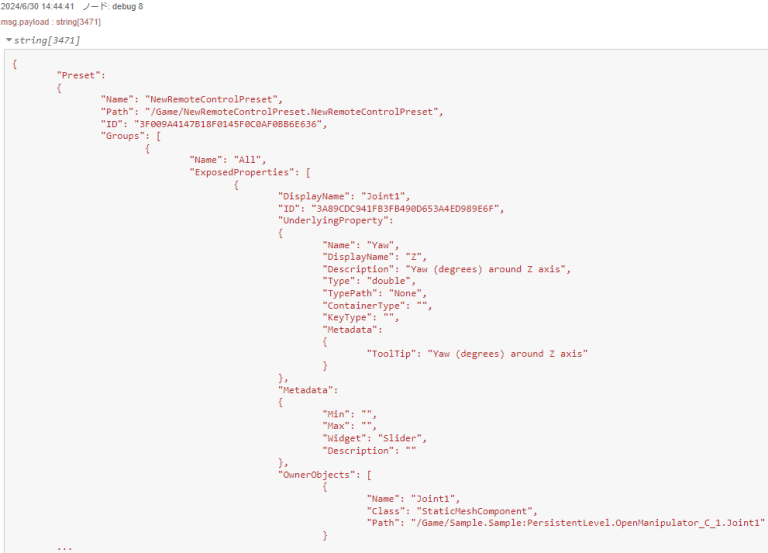Click the NewRemoteControlPreset name value
This screenshot has height=553, width=768.
pyautogui.click(x=214, y=99)
